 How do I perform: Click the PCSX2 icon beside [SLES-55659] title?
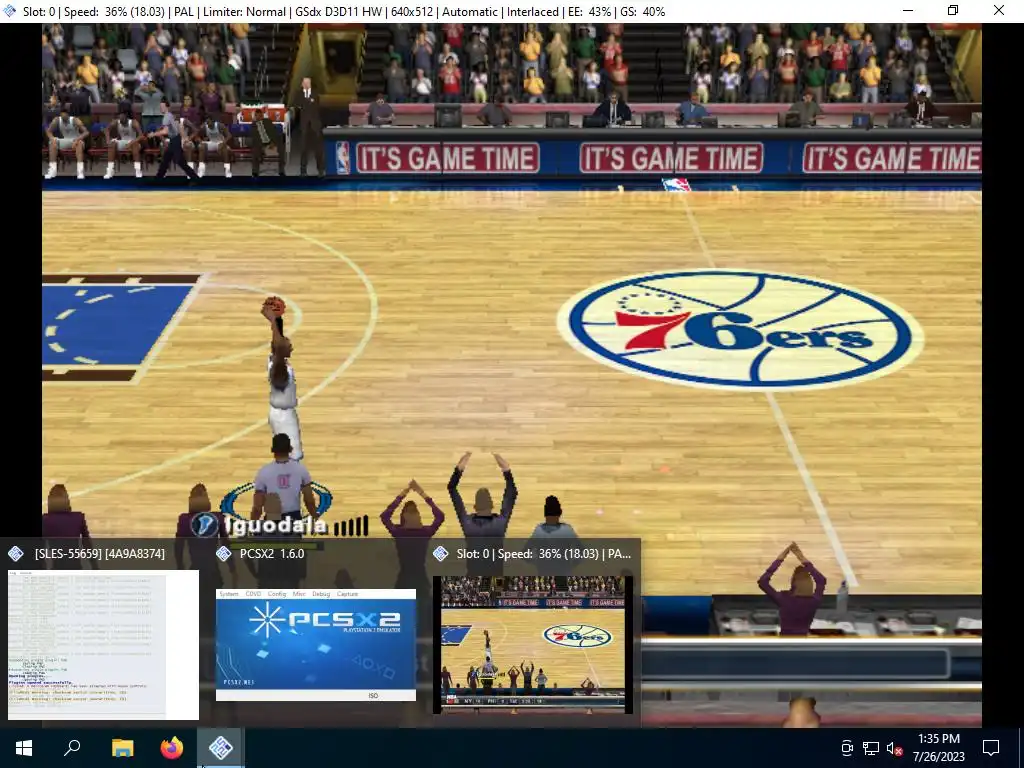[x=16, y=554]
